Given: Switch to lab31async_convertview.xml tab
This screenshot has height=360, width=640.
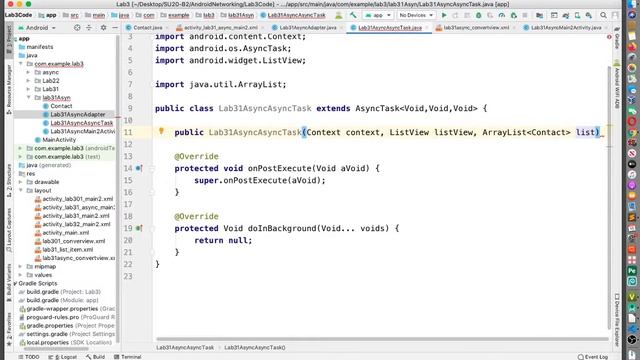Looking at the screenshot, I should (476, 28).
